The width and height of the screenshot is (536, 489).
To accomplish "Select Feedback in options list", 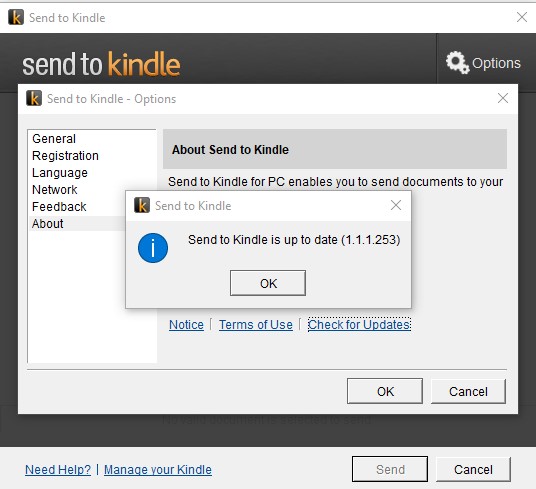I will [59, 207].
